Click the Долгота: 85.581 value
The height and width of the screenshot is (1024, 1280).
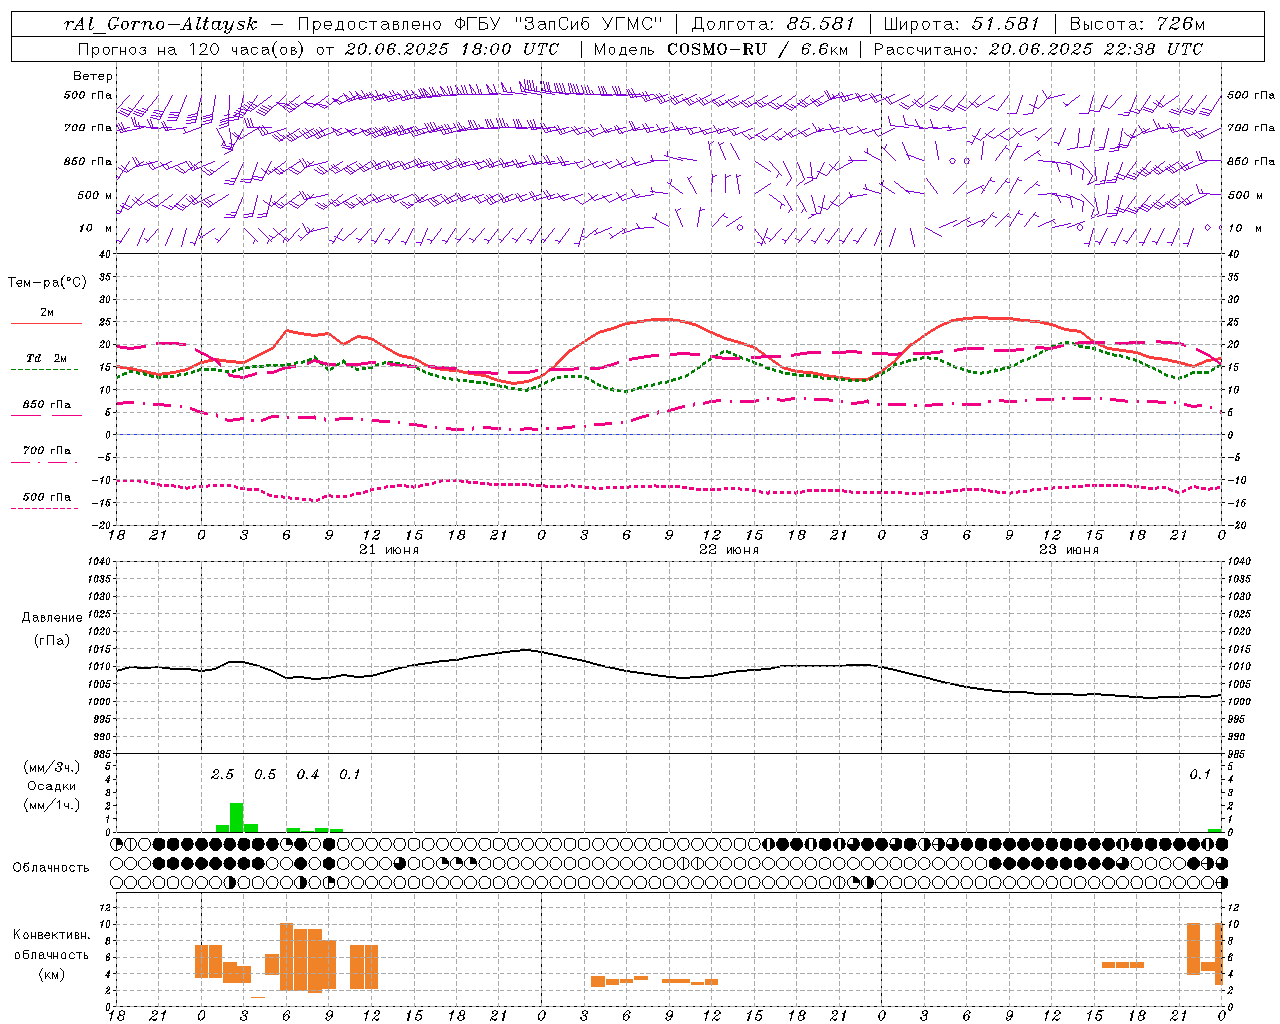775,24
